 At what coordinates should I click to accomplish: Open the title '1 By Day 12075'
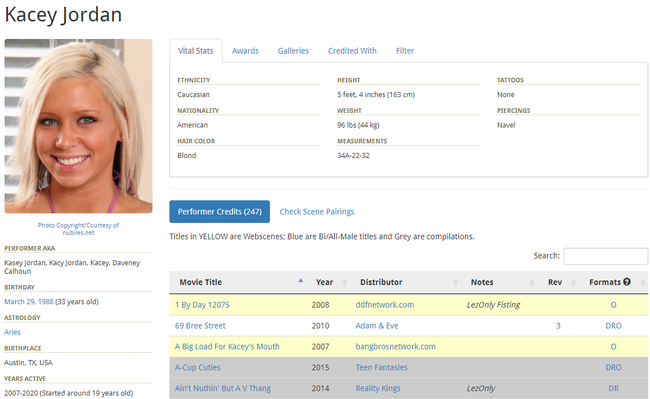202,305
